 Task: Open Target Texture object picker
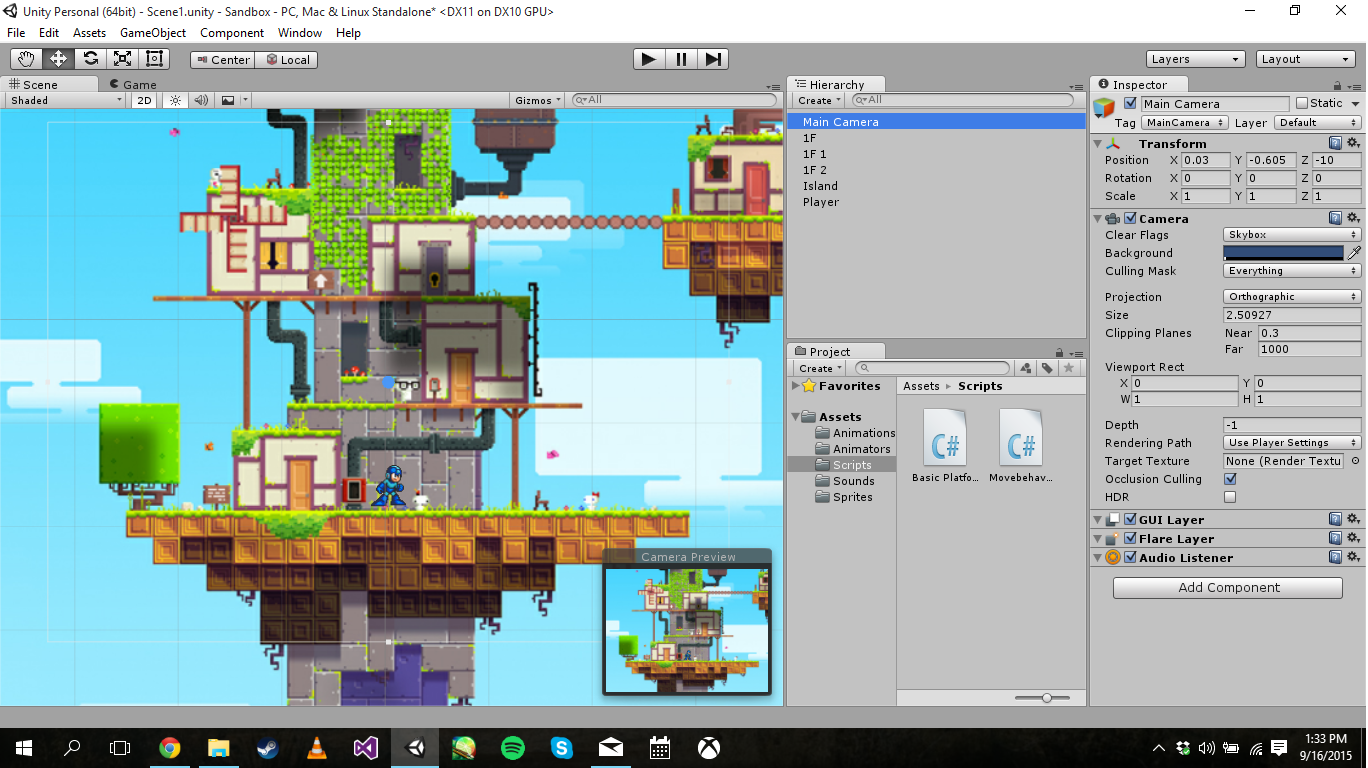coord(1355,461)
